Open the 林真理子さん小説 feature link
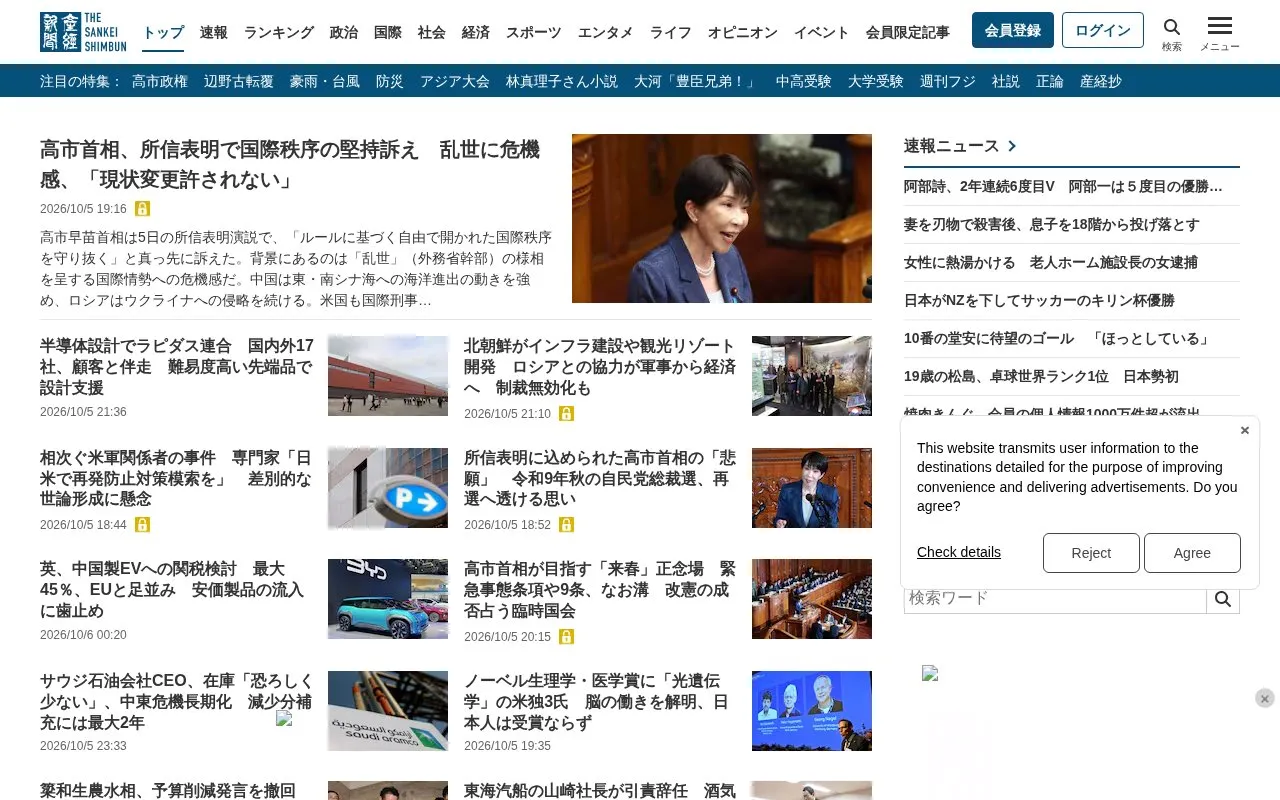Viewport: 1280px width, 800px height. point(562,81)
